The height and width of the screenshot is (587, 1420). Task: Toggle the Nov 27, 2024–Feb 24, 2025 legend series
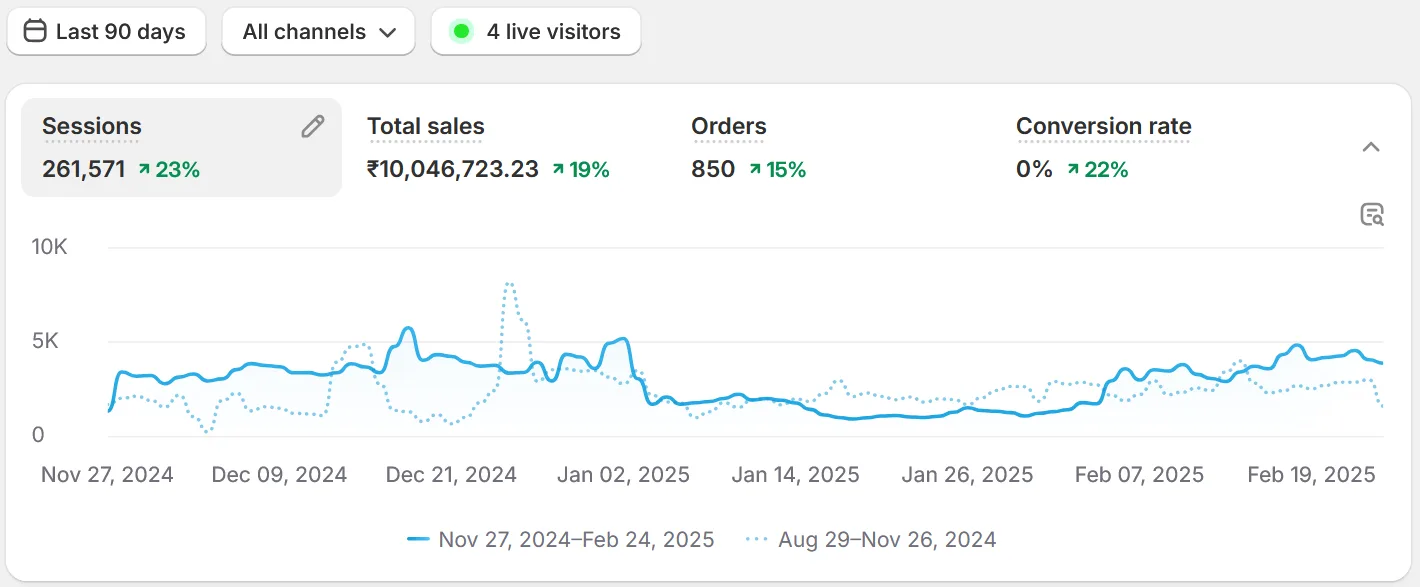[x=561, y=540]
